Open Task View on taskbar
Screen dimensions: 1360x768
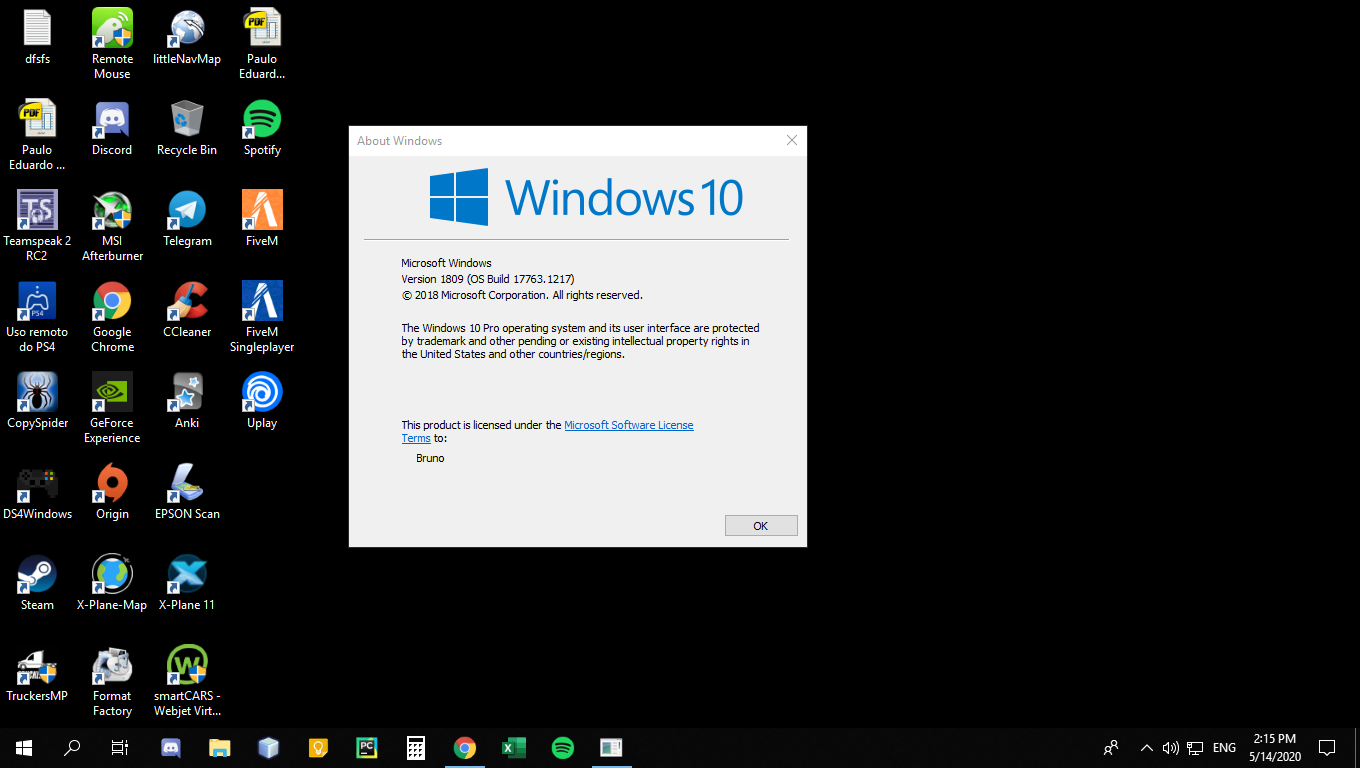click(120, 747)
